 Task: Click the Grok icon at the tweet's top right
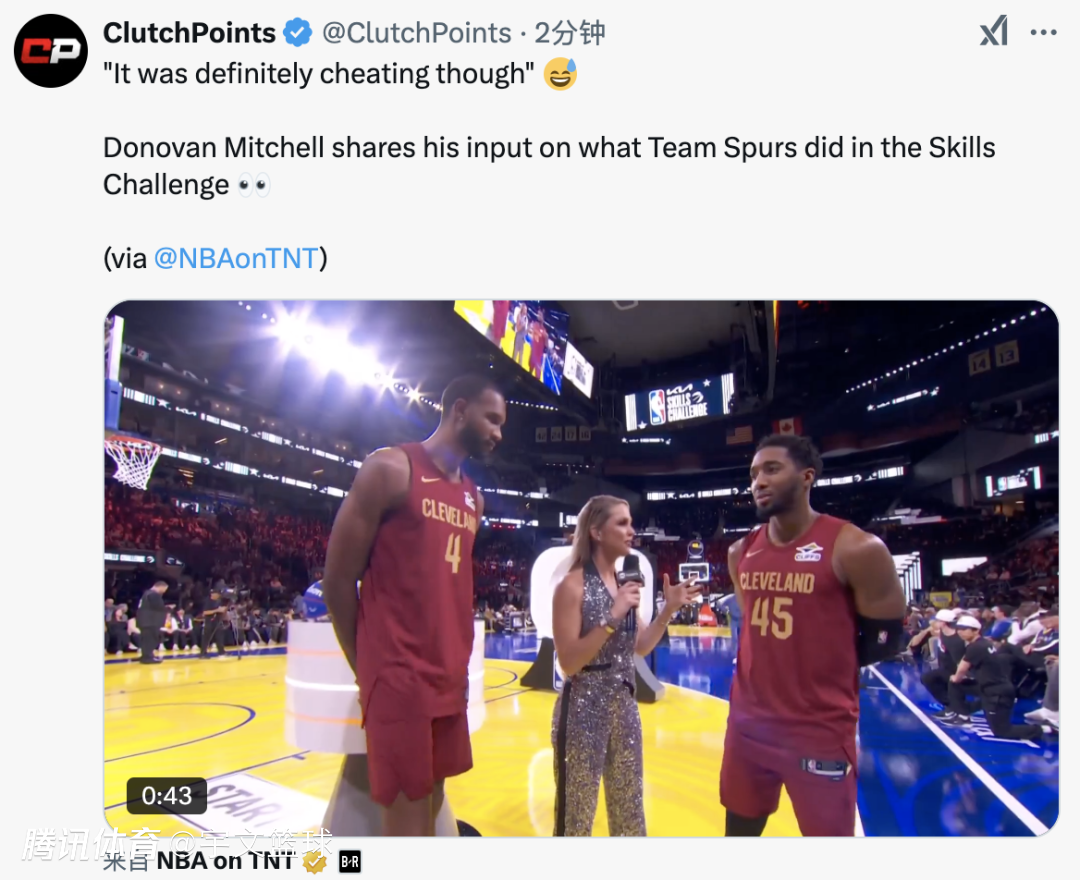pos(994,31)
